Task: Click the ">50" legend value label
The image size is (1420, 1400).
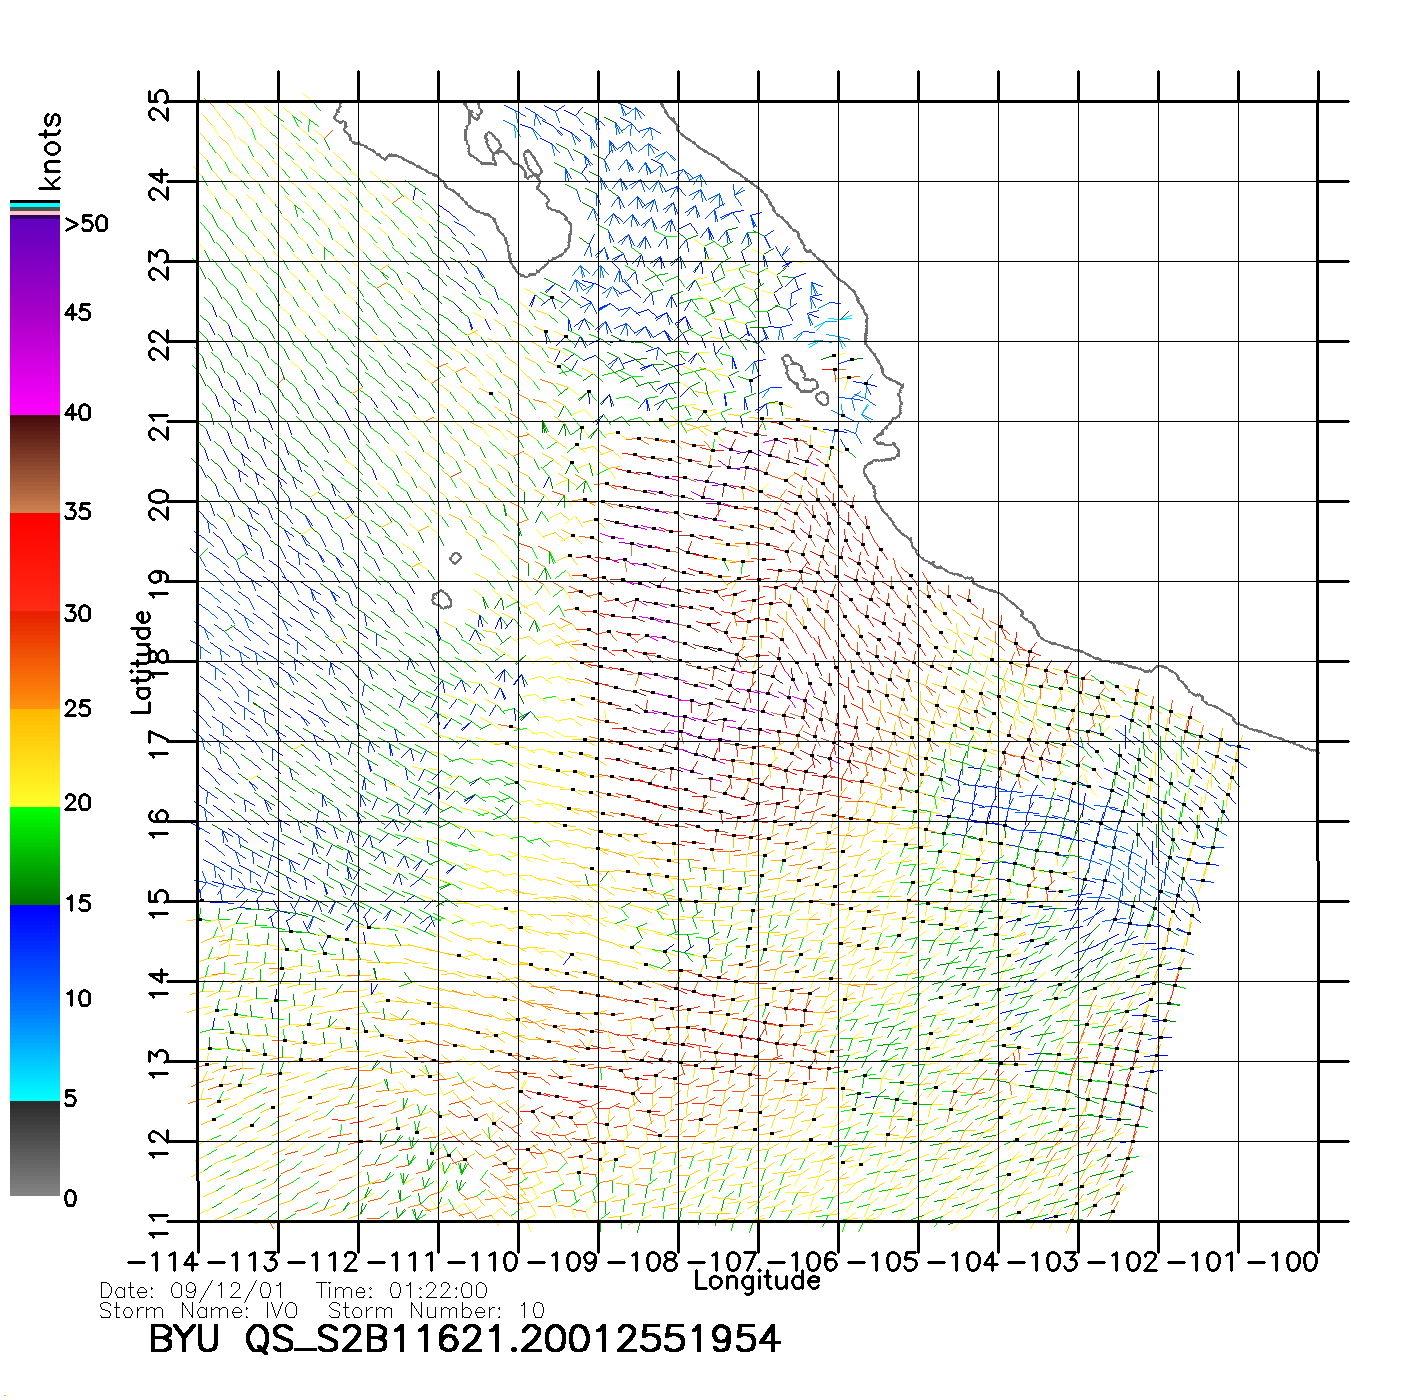Action: click(x=86, y=224)
